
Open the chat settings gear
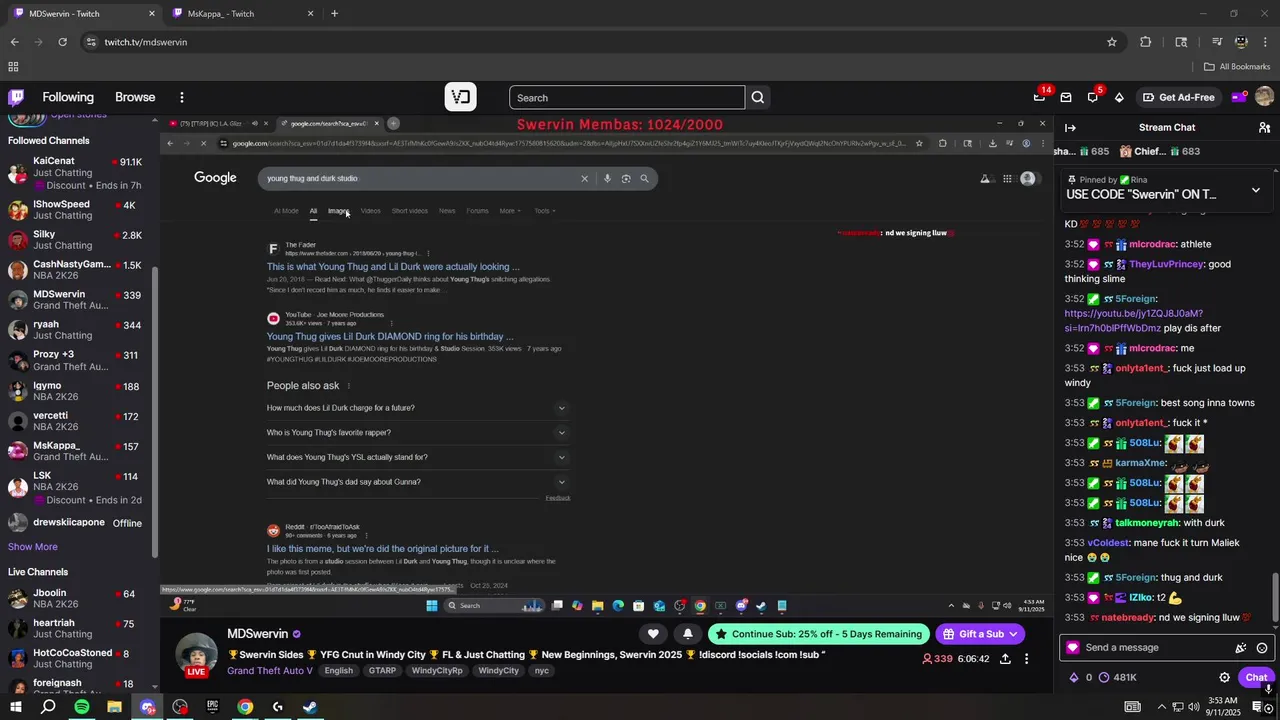(x=1224, y=677)
